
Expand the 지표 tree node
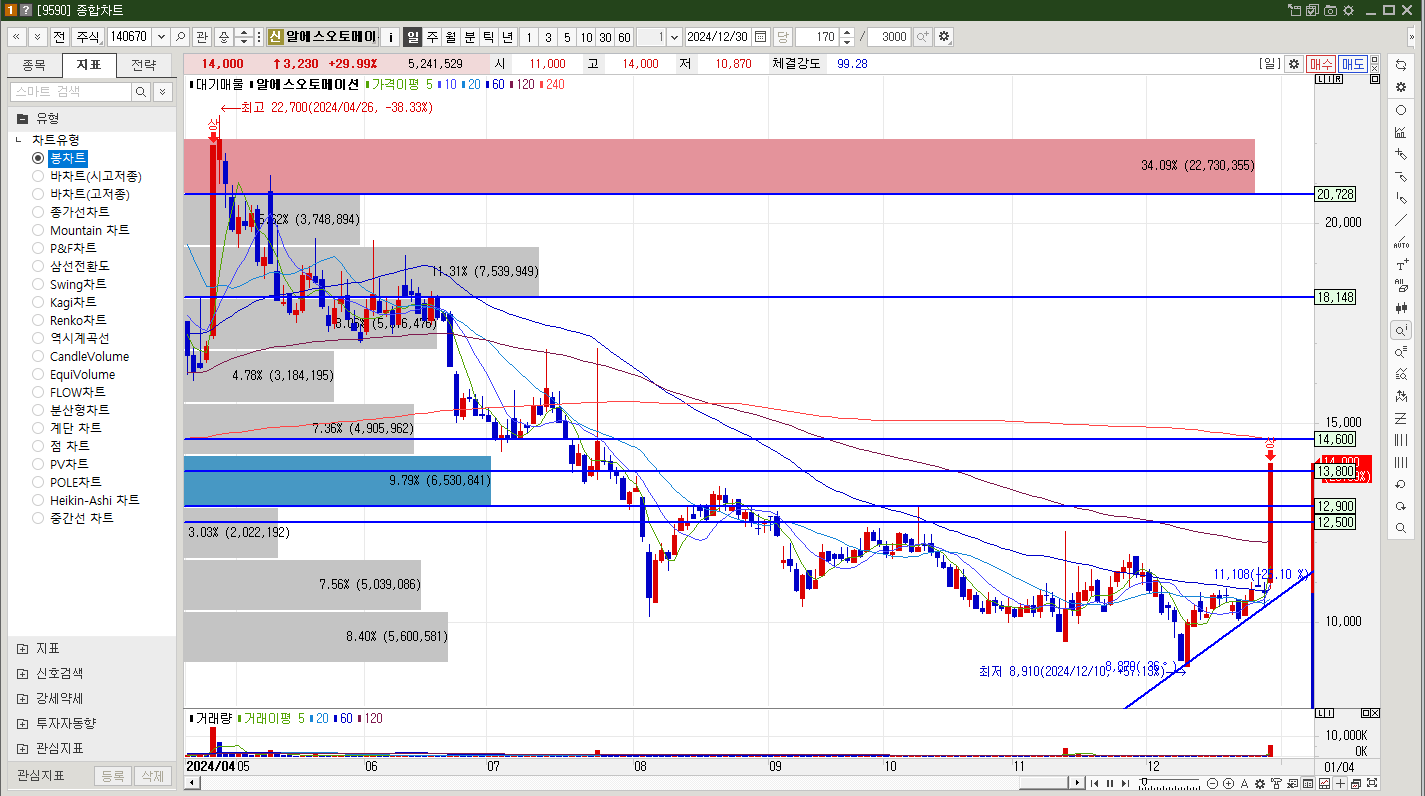click(23, 648)
